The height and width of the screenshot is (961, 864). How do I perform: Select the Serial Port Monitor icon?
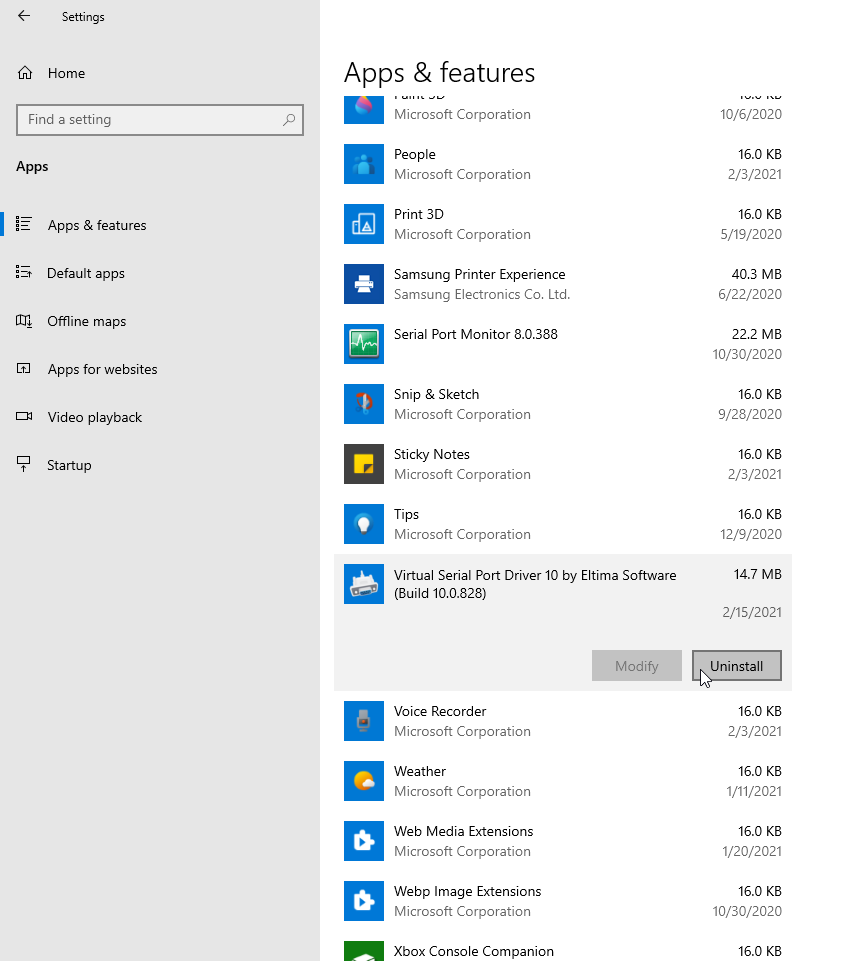(364, 344)
